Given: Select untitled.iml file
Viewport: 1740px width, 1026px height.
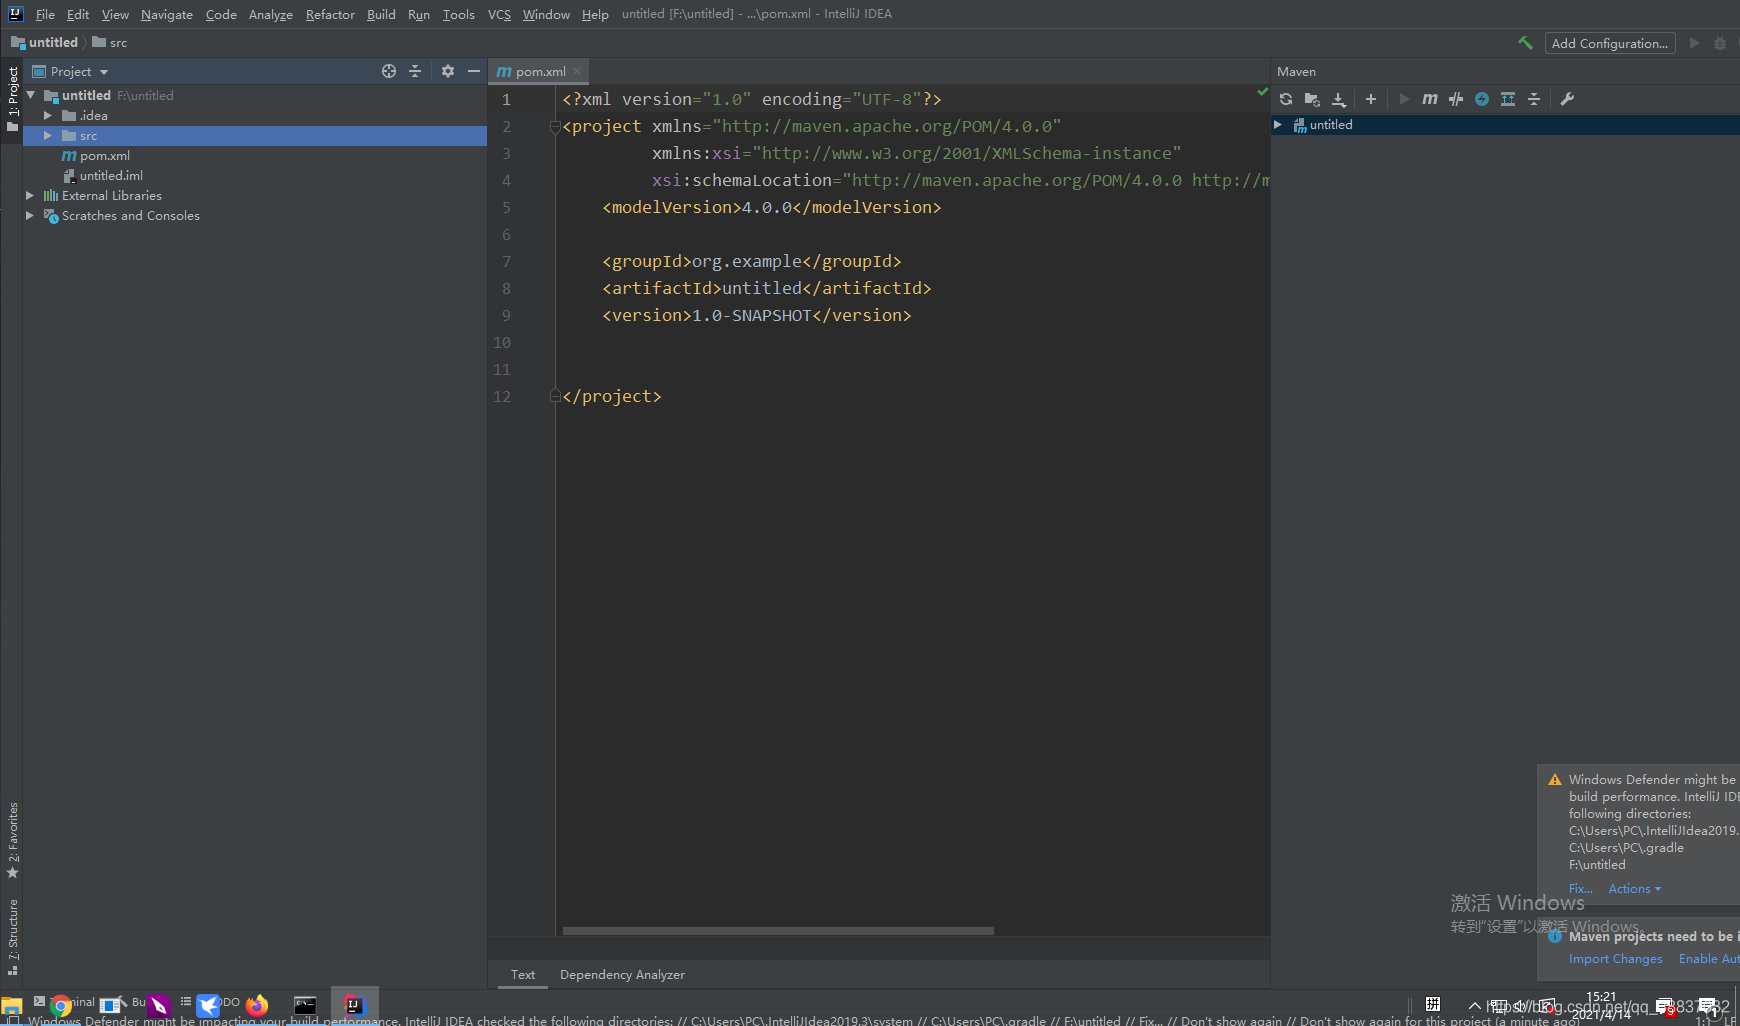Looking at the screenshot, I should tap(111, 176).
